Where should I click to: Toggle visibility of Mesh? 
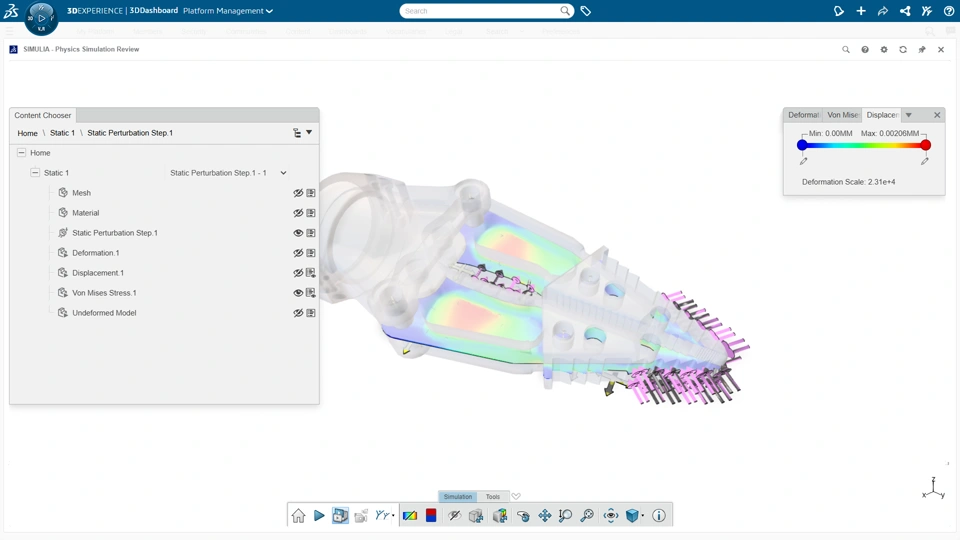[x=298, y=193]
